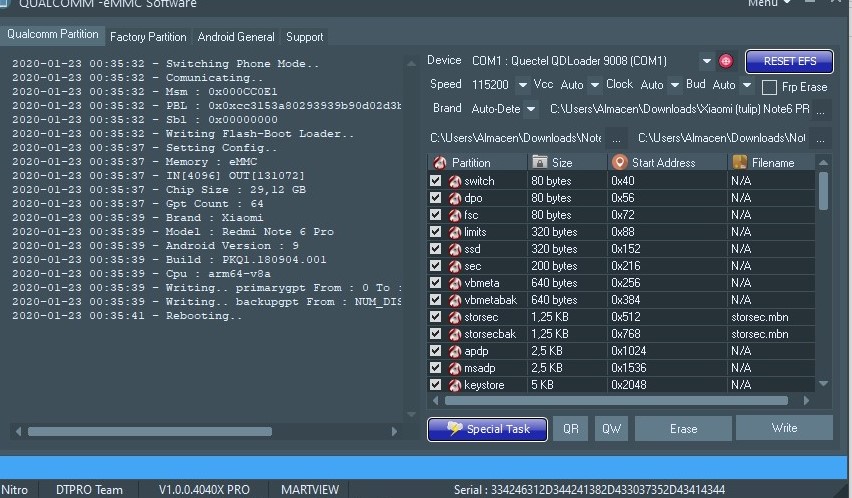
Task: Click the QR button
Action: (571, 429)
